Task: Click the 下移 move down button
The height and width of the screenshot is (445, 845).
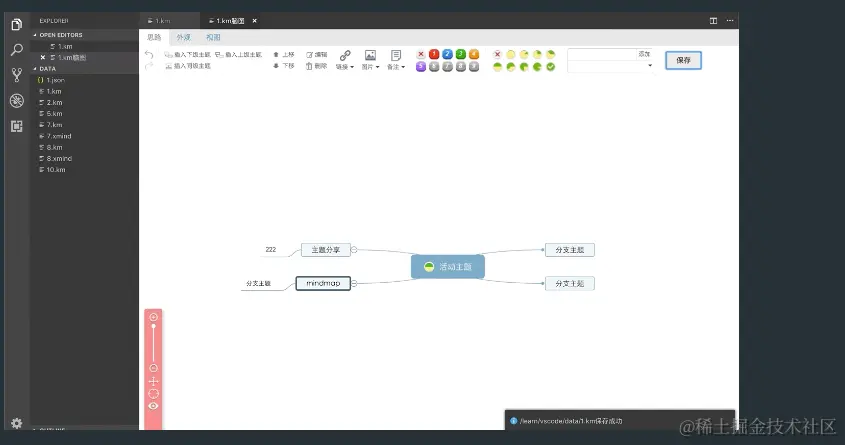Action: pos(283,66)
